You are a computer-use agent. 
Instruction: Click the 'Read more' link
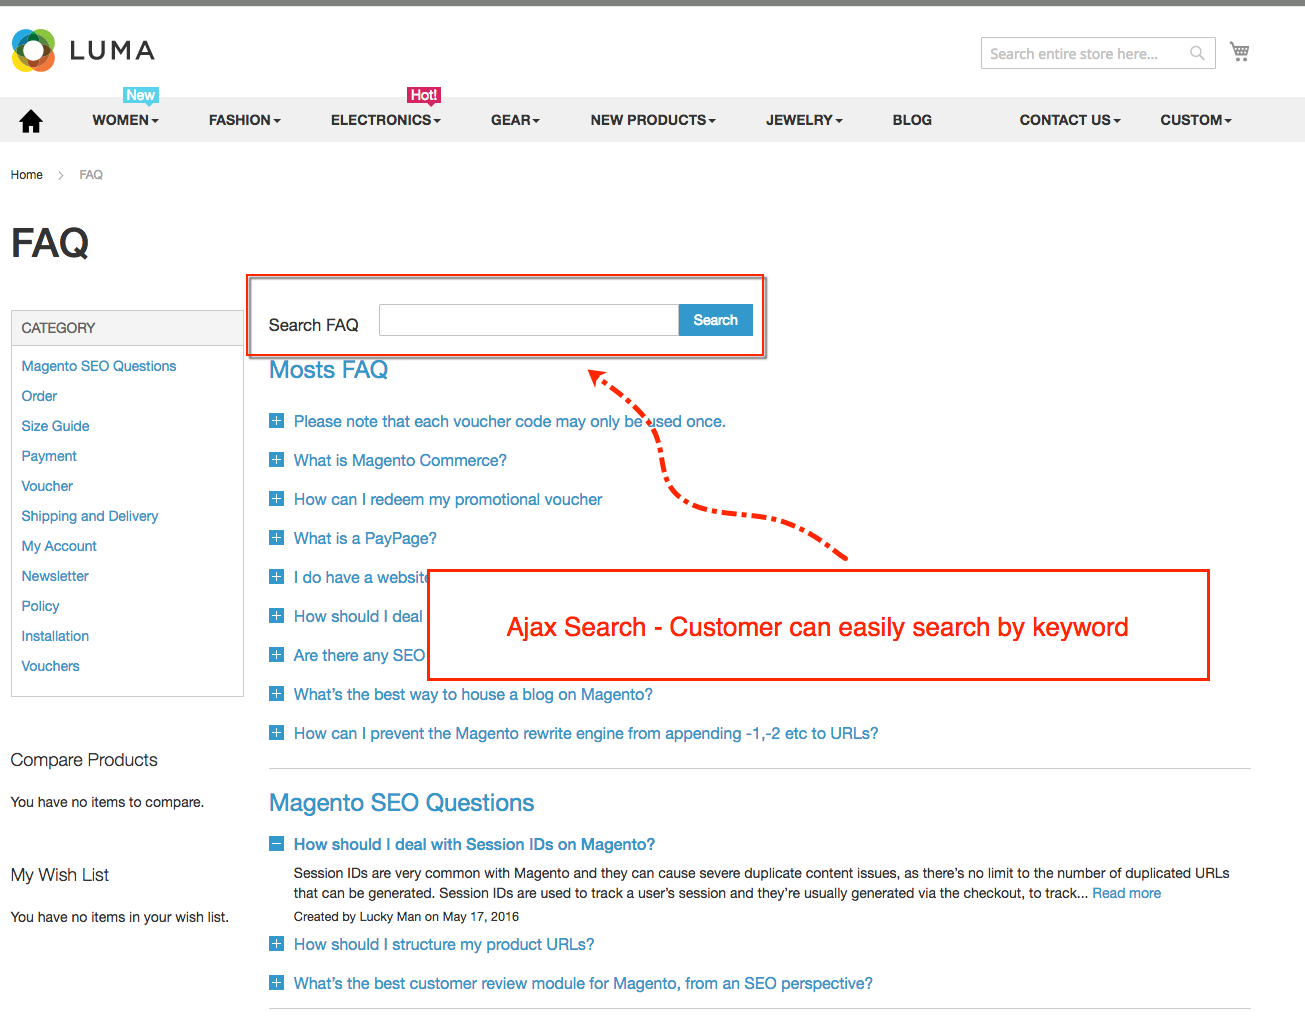[1126, 892]
